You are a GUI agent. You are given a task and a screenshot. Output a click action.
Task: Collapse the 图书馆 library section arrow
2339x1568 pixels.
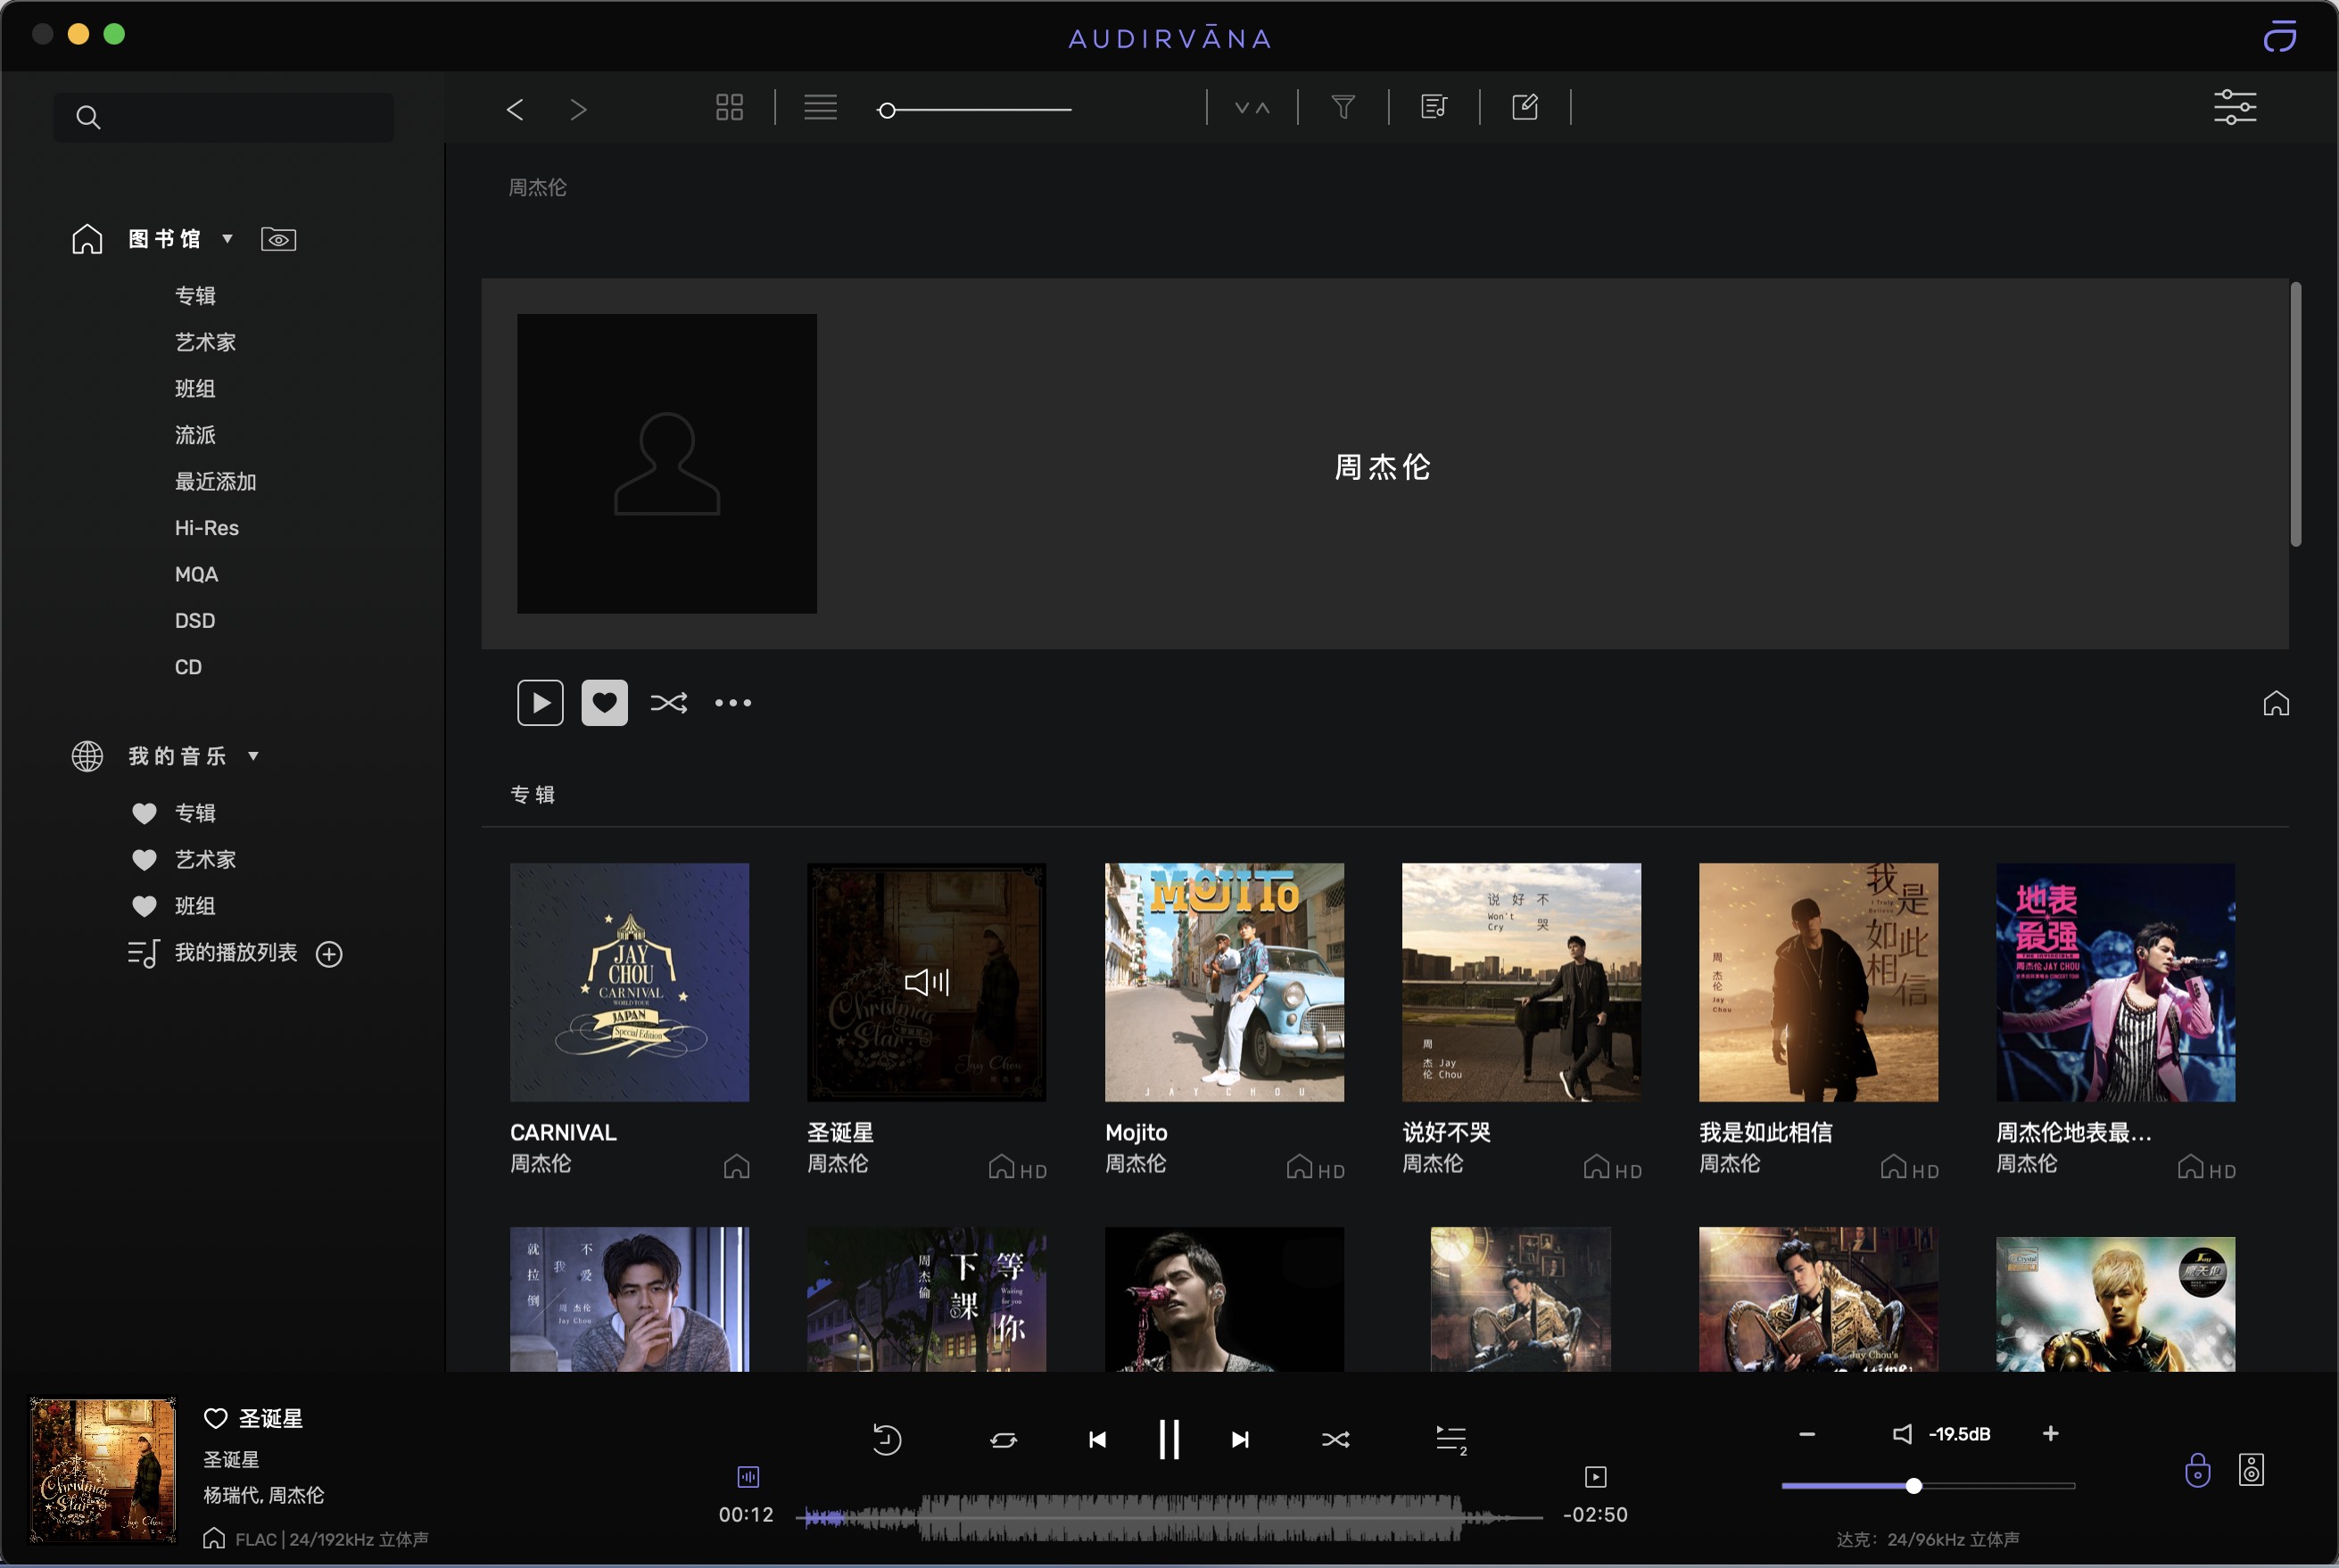pyautogui.click(x=228, y=239)
